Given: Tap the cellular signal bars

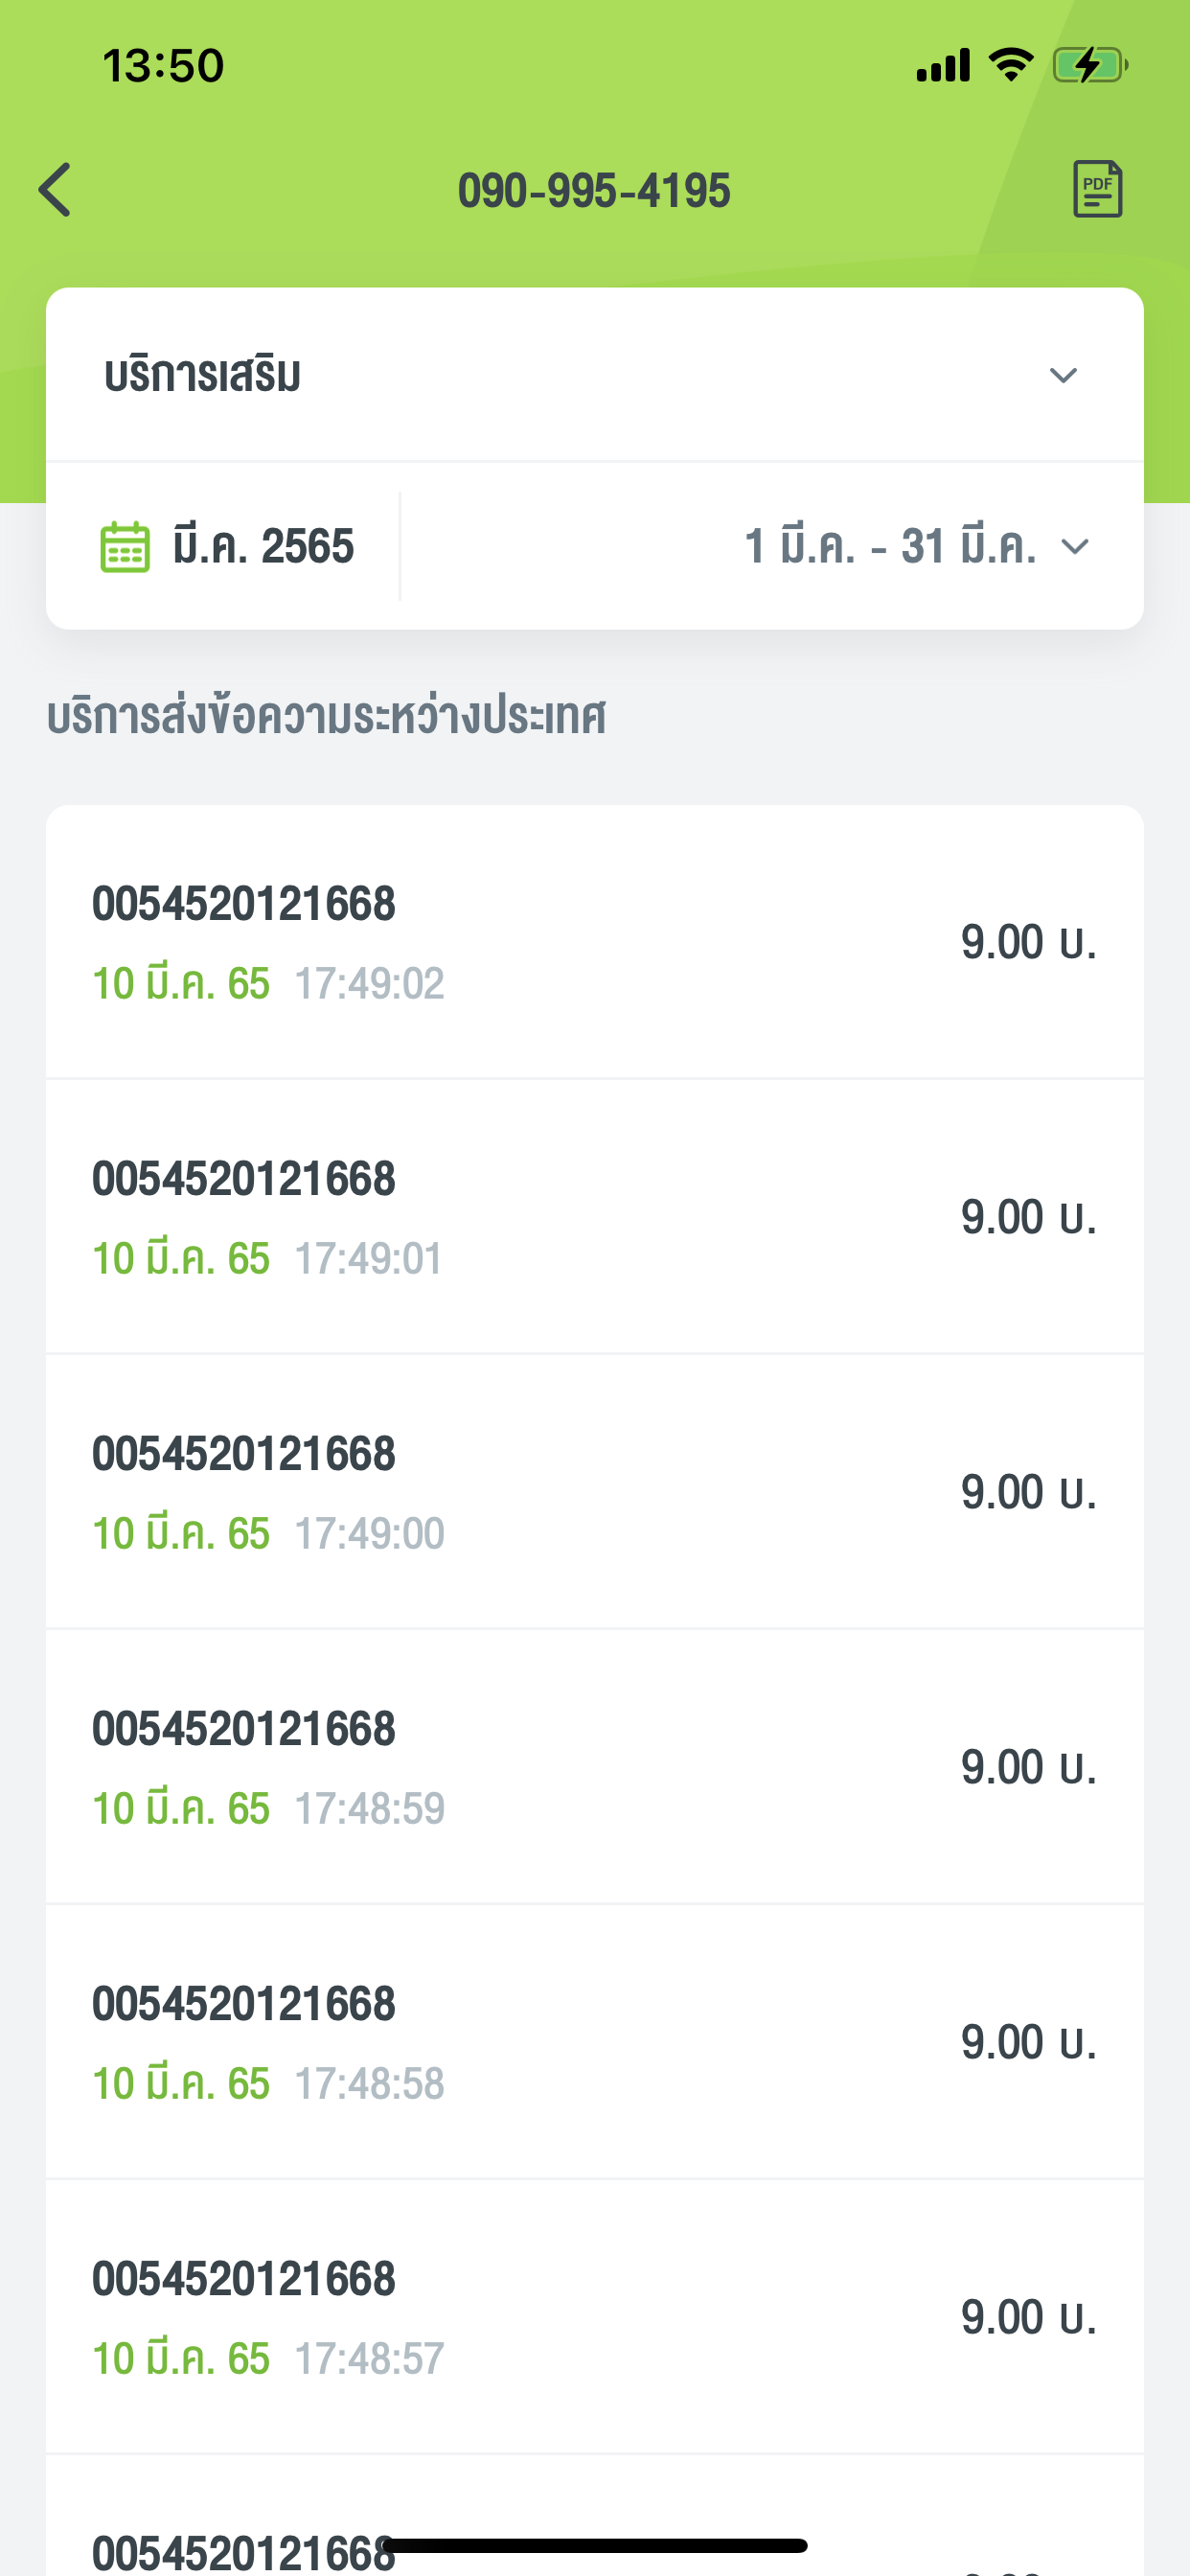Looking at the screenshot, I should (942, 66).
